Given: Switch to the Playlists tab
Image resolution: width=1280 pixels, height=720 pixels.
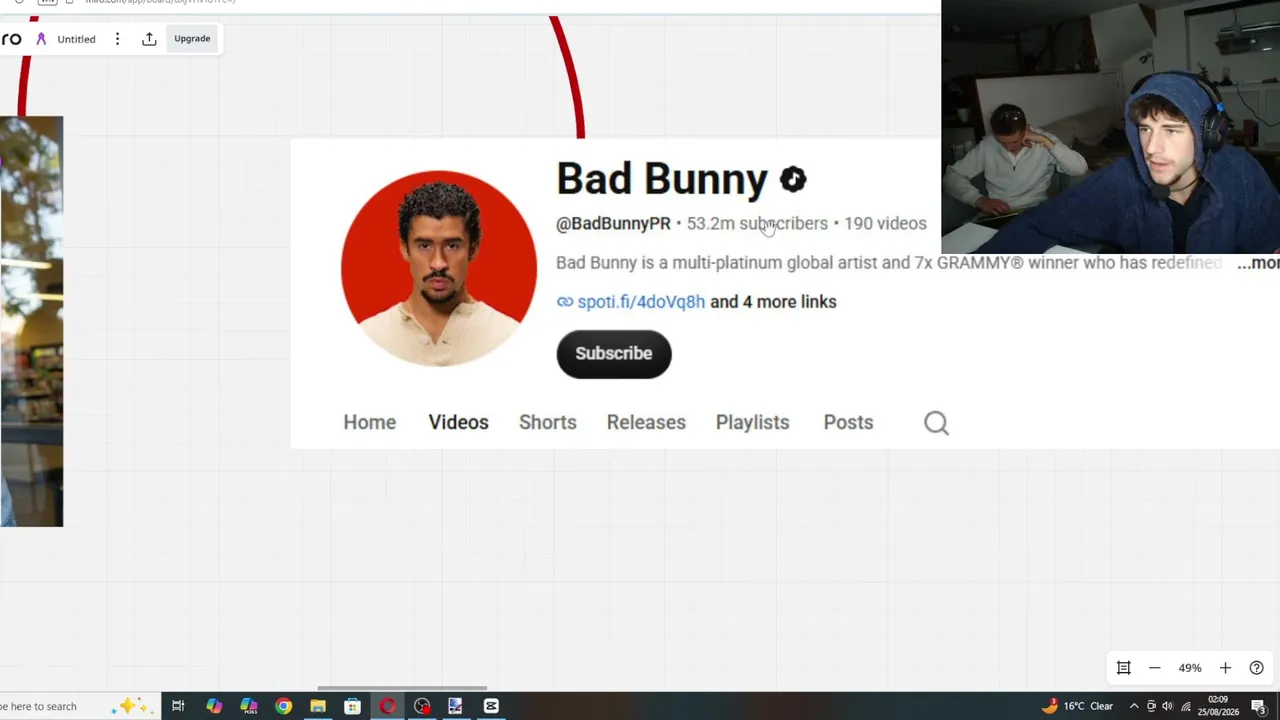Looking at the screenshot, I should tap(752, 422).
